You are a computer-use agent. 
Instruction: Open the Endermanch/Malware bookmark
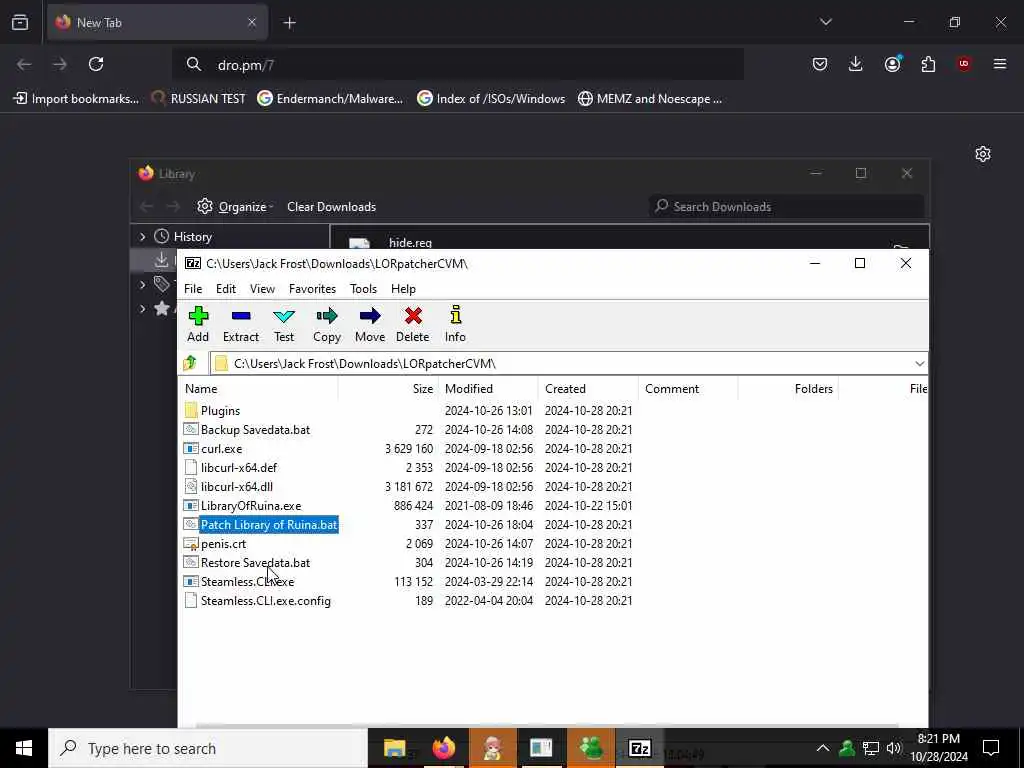tap(330, 99)
